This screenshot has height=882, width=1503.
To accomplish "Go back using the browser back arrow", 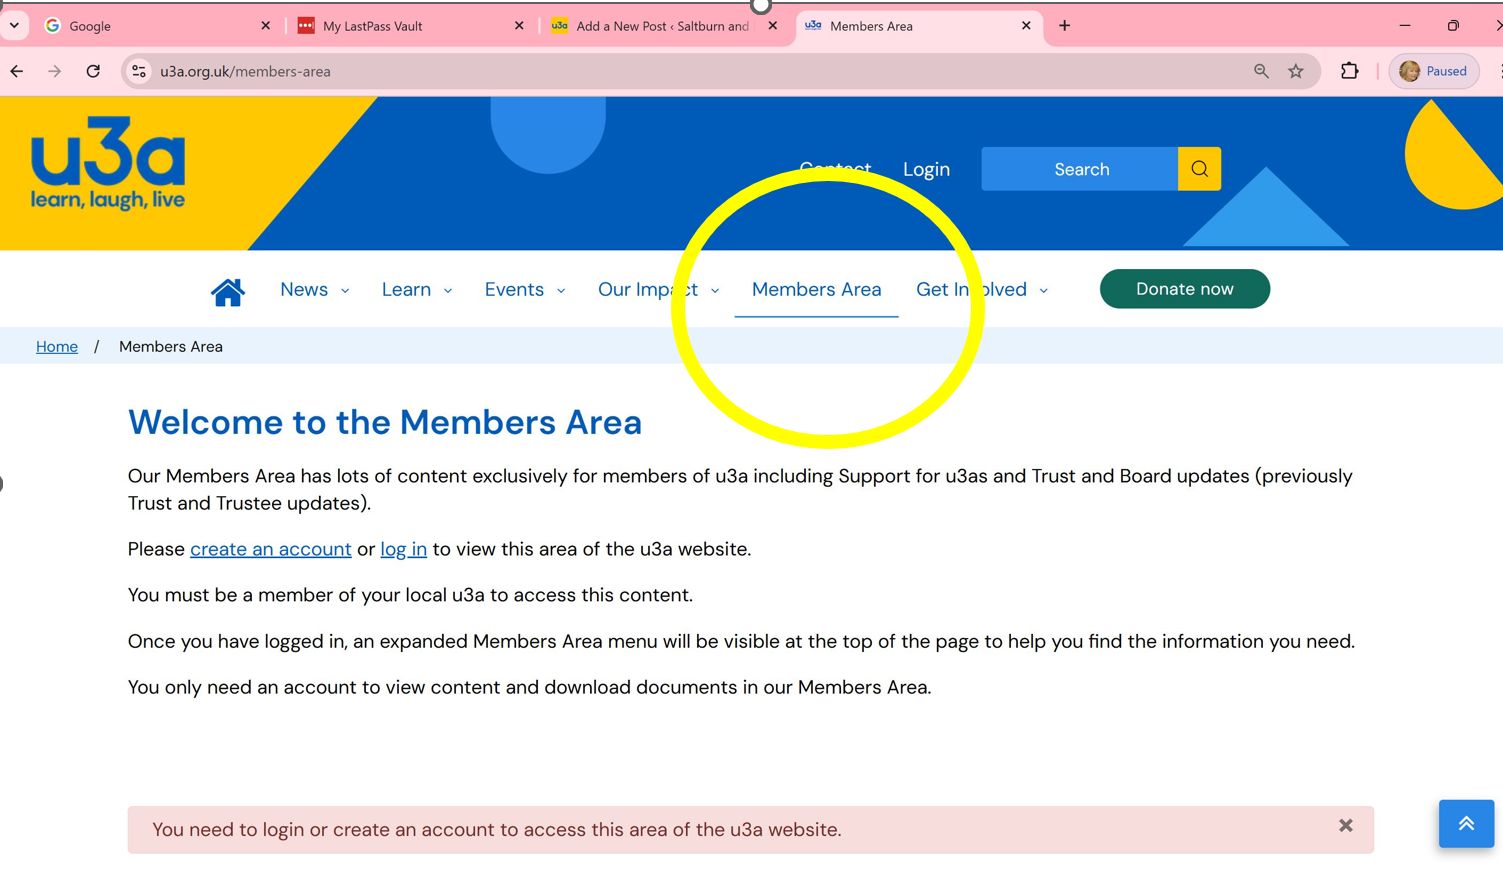I will [x=16, y=71].
